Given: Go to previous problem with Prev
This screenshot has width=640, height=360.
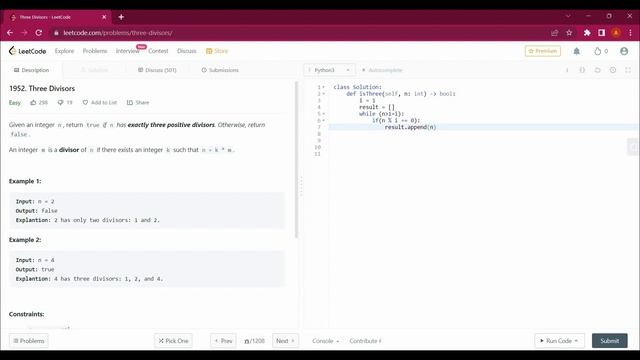Looking at the screenshot, I should click(x=223, y=341).
